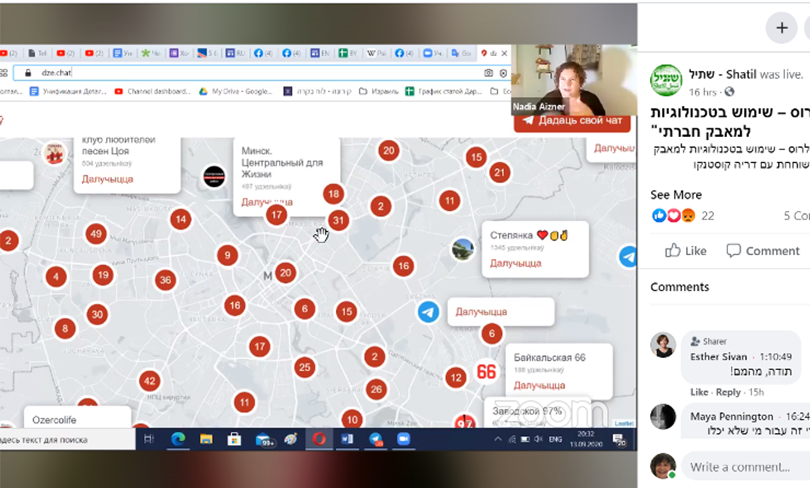
Task: Reply to Esther Sivan's comment
Action: (728, 392)
